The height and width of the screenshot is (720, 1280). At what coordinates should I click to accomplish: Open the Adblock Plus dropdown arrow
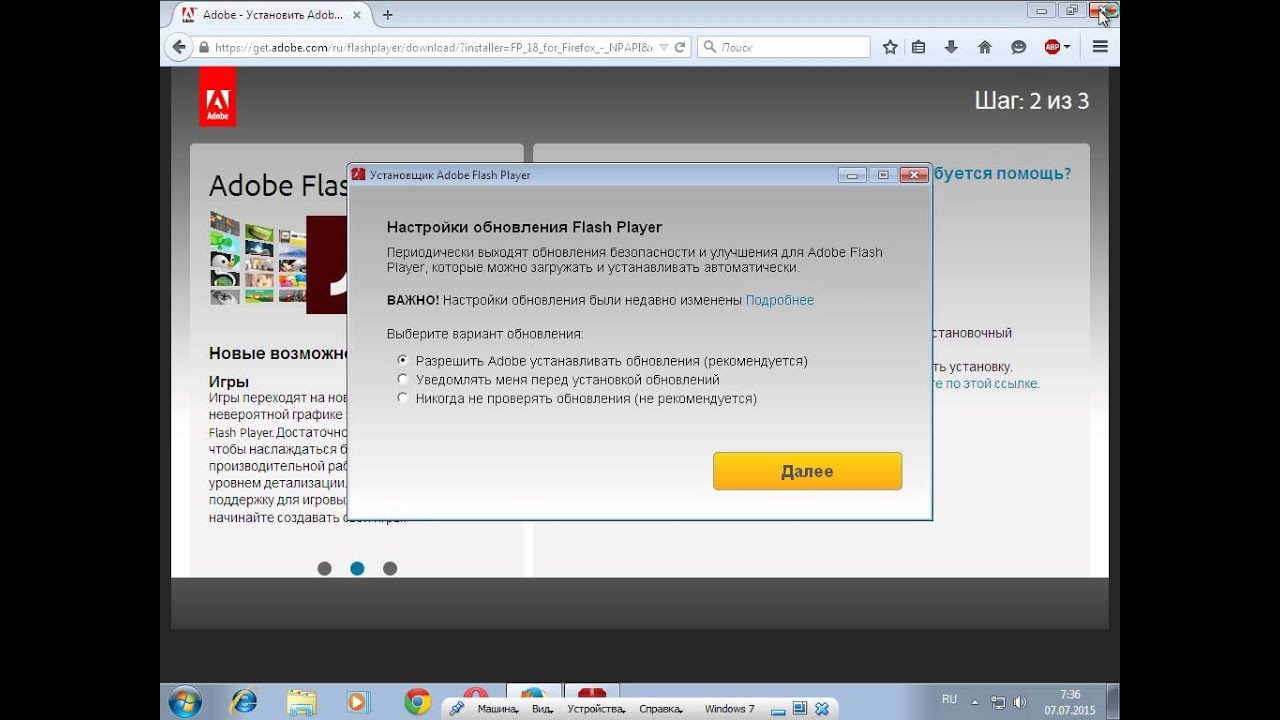click(1067, 47)
